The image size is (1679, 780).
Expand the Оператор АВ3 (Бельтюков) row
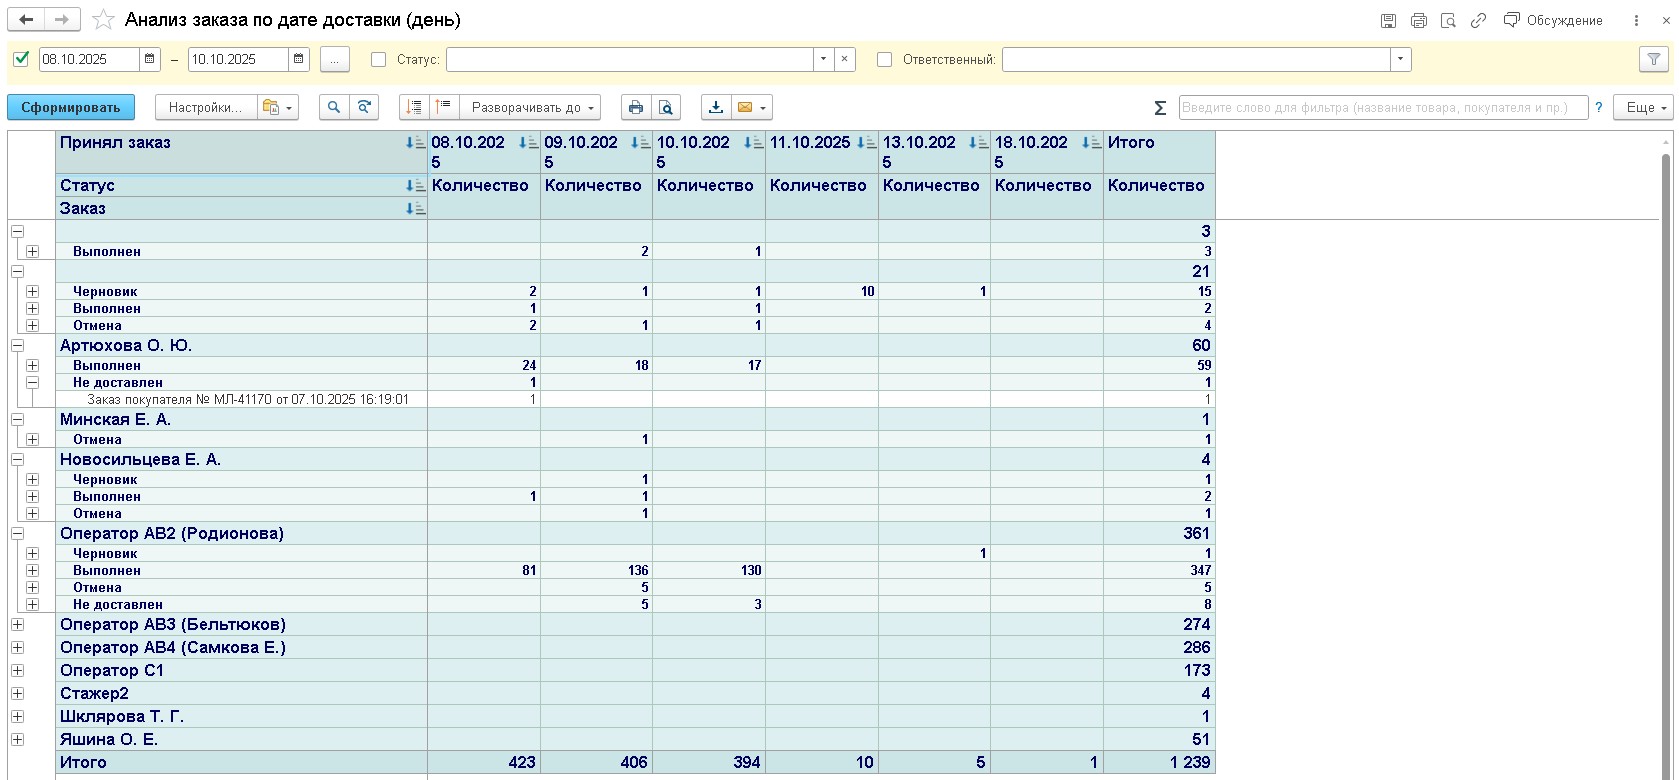(x=17, y=625)
